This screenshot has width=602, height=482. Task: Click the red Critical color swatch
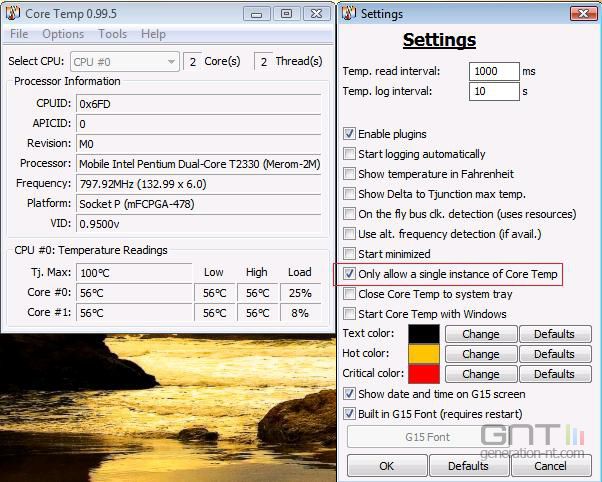tap(424, 374)
